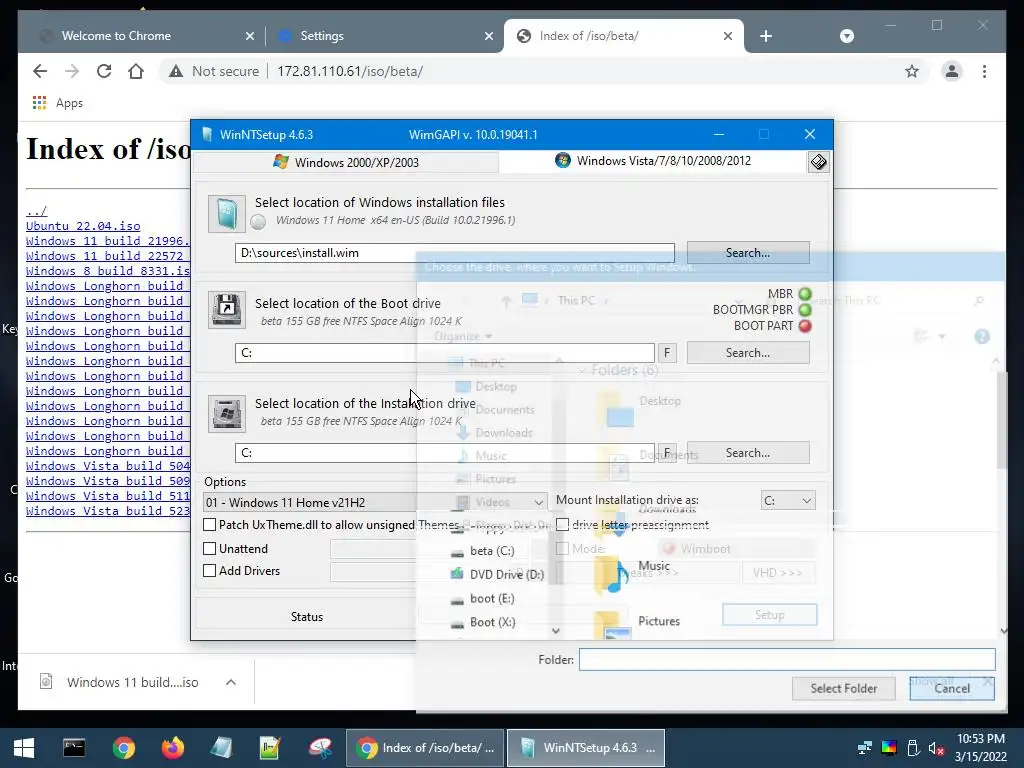Click network icon in system tray
The image size is (1024, 768).
pos(865,748)
